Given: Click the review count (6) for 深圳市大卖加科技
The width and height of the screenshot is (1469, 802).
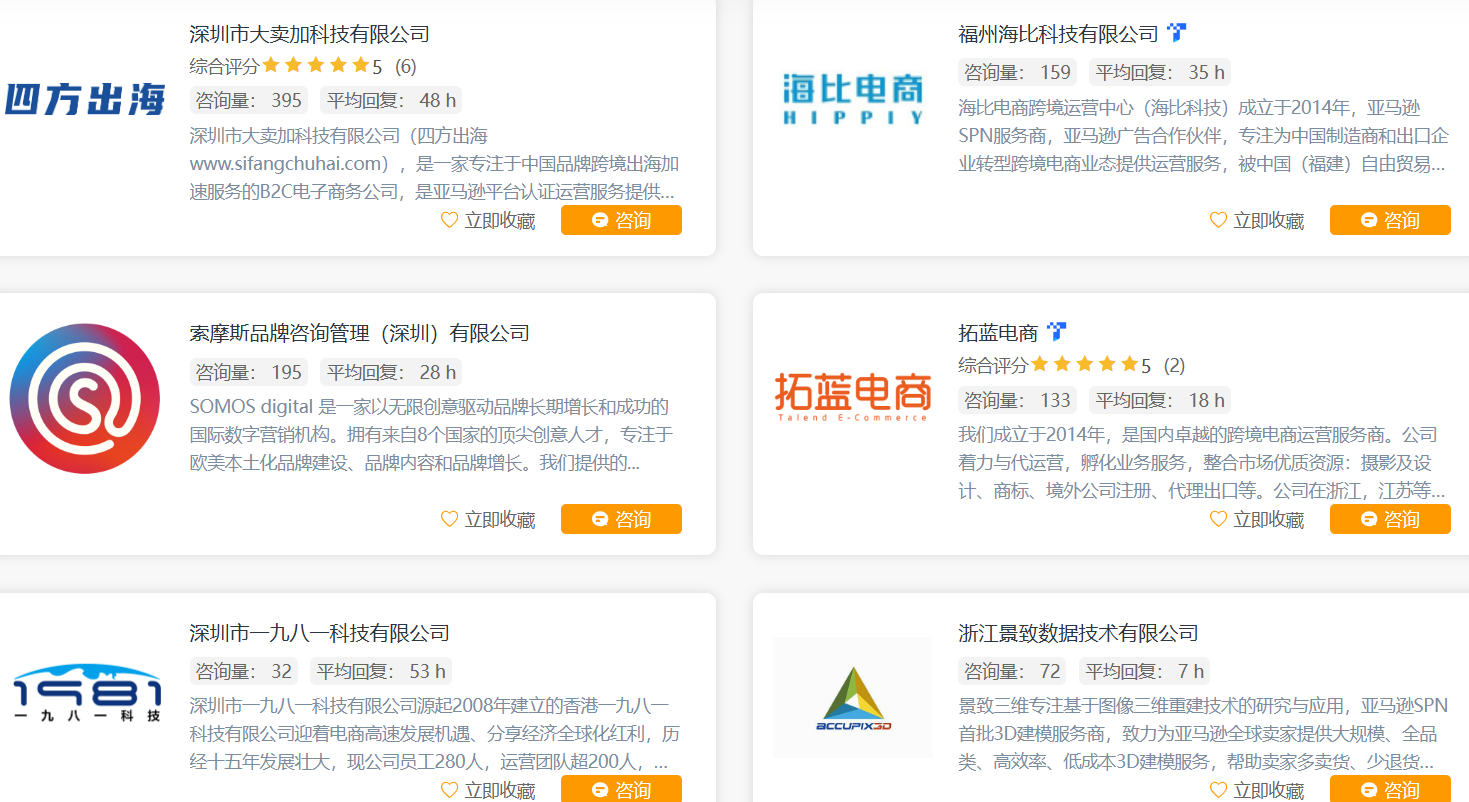Looking at the screenshot, I should [406, 67].
